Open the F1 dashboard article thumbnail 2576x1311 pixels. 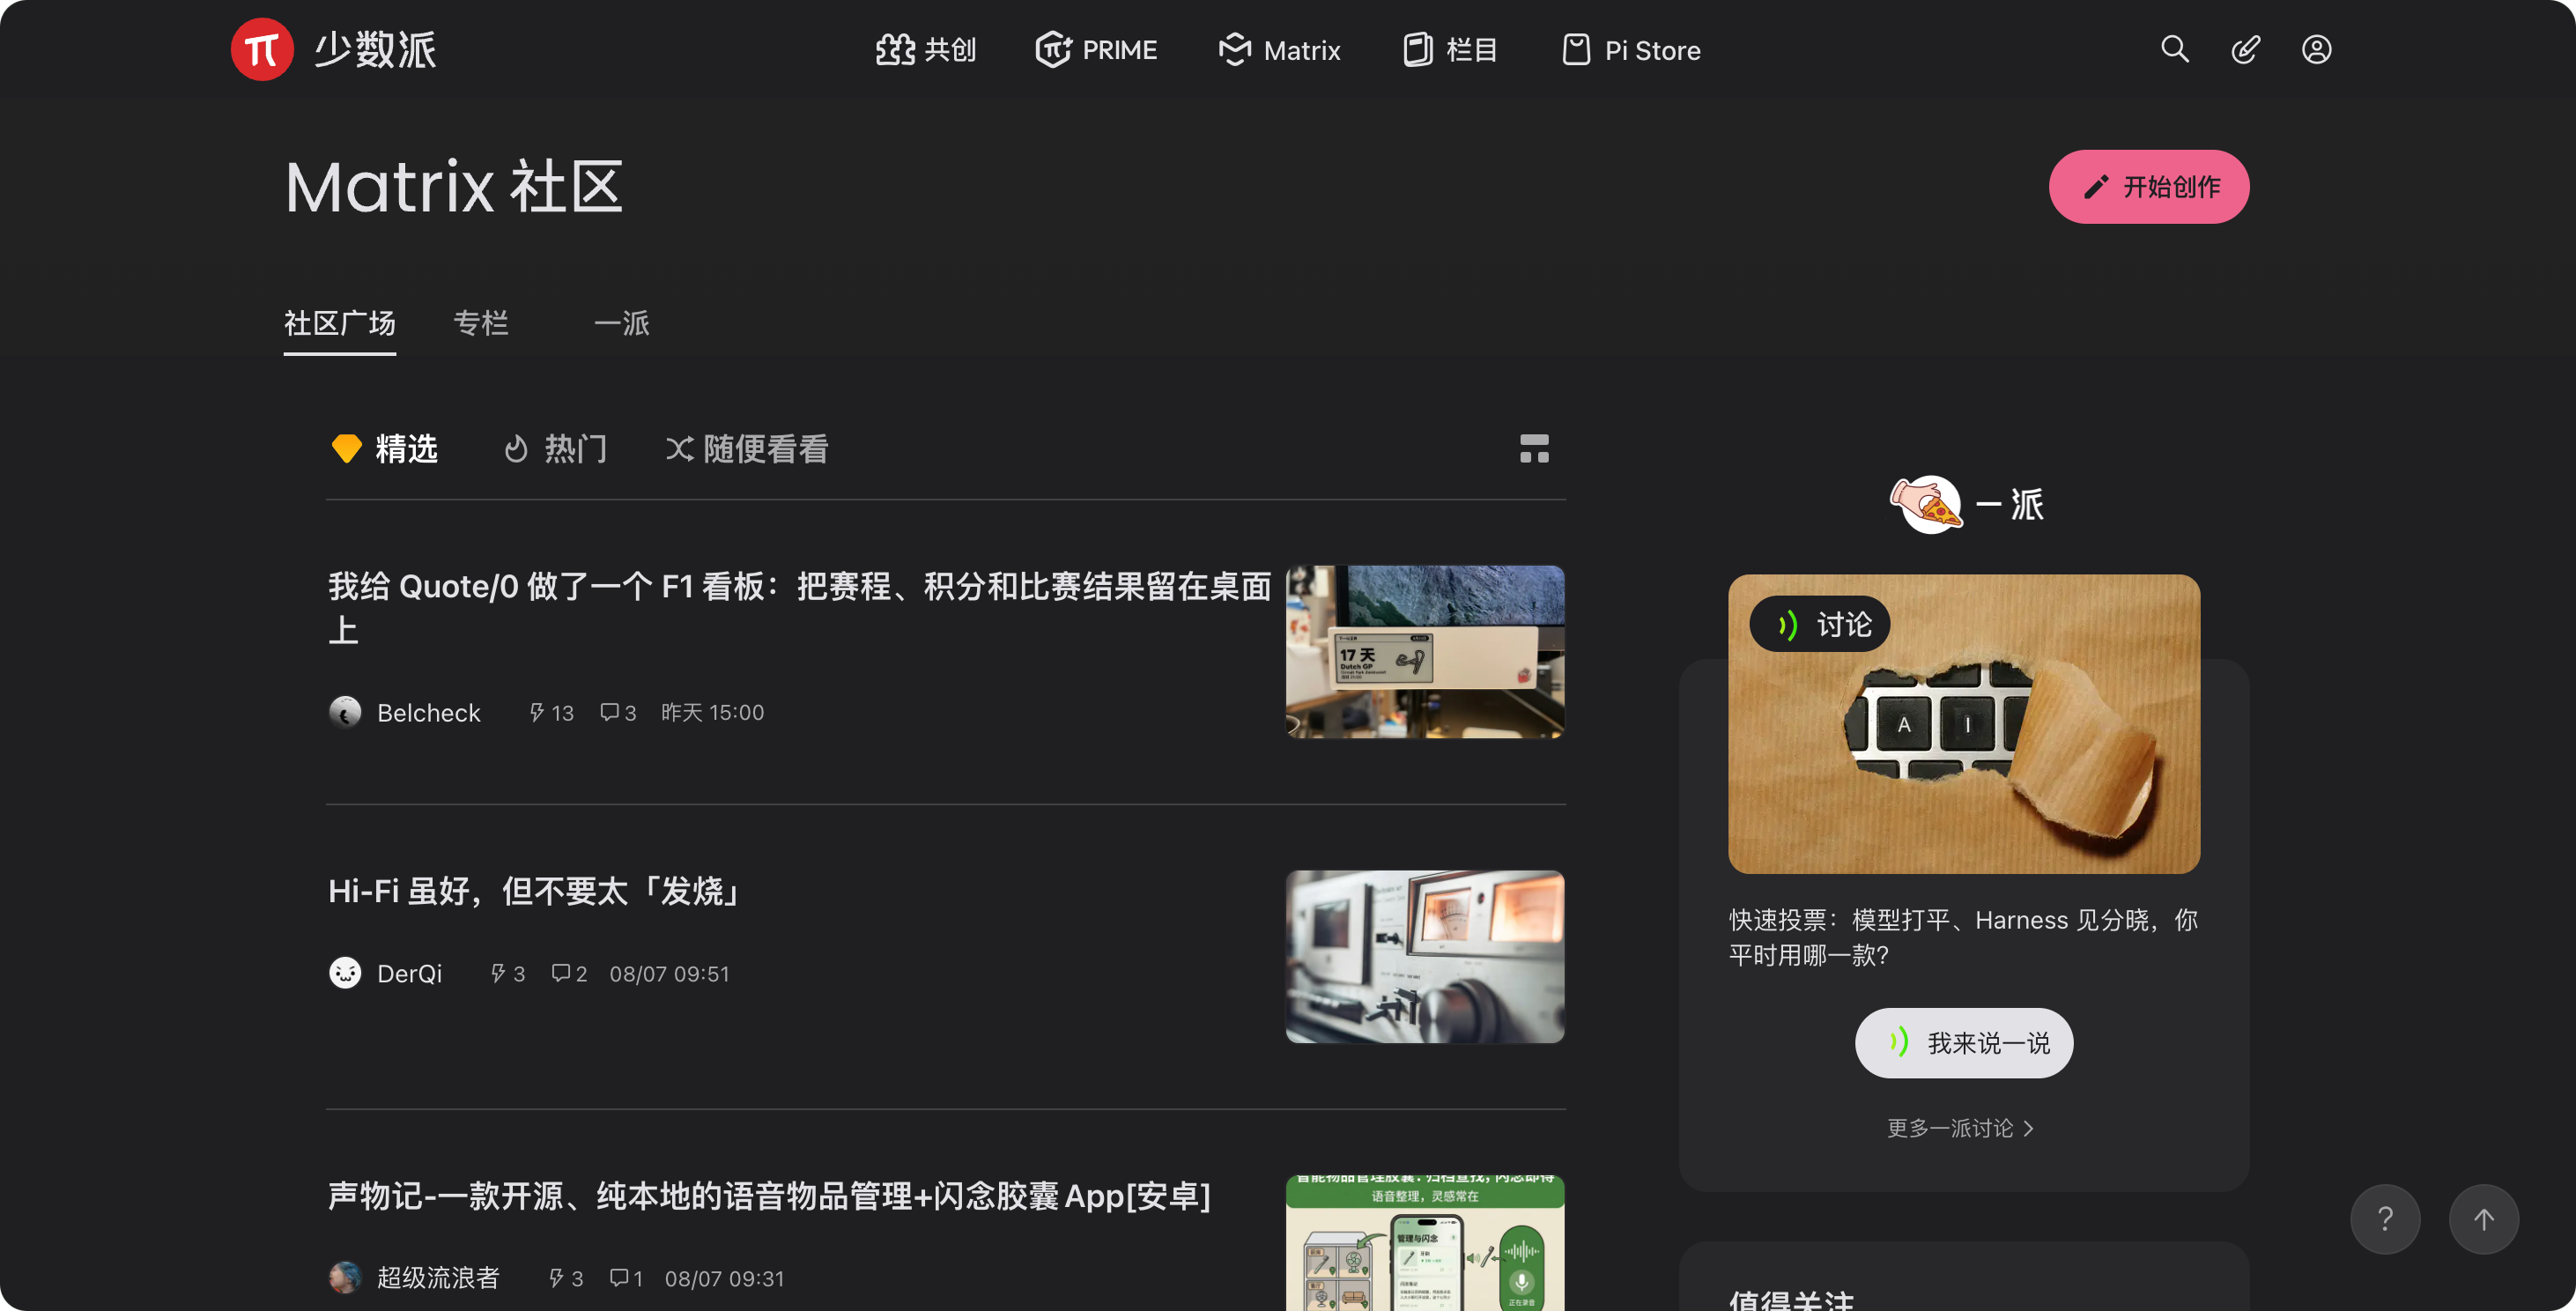pos(1425,652)
